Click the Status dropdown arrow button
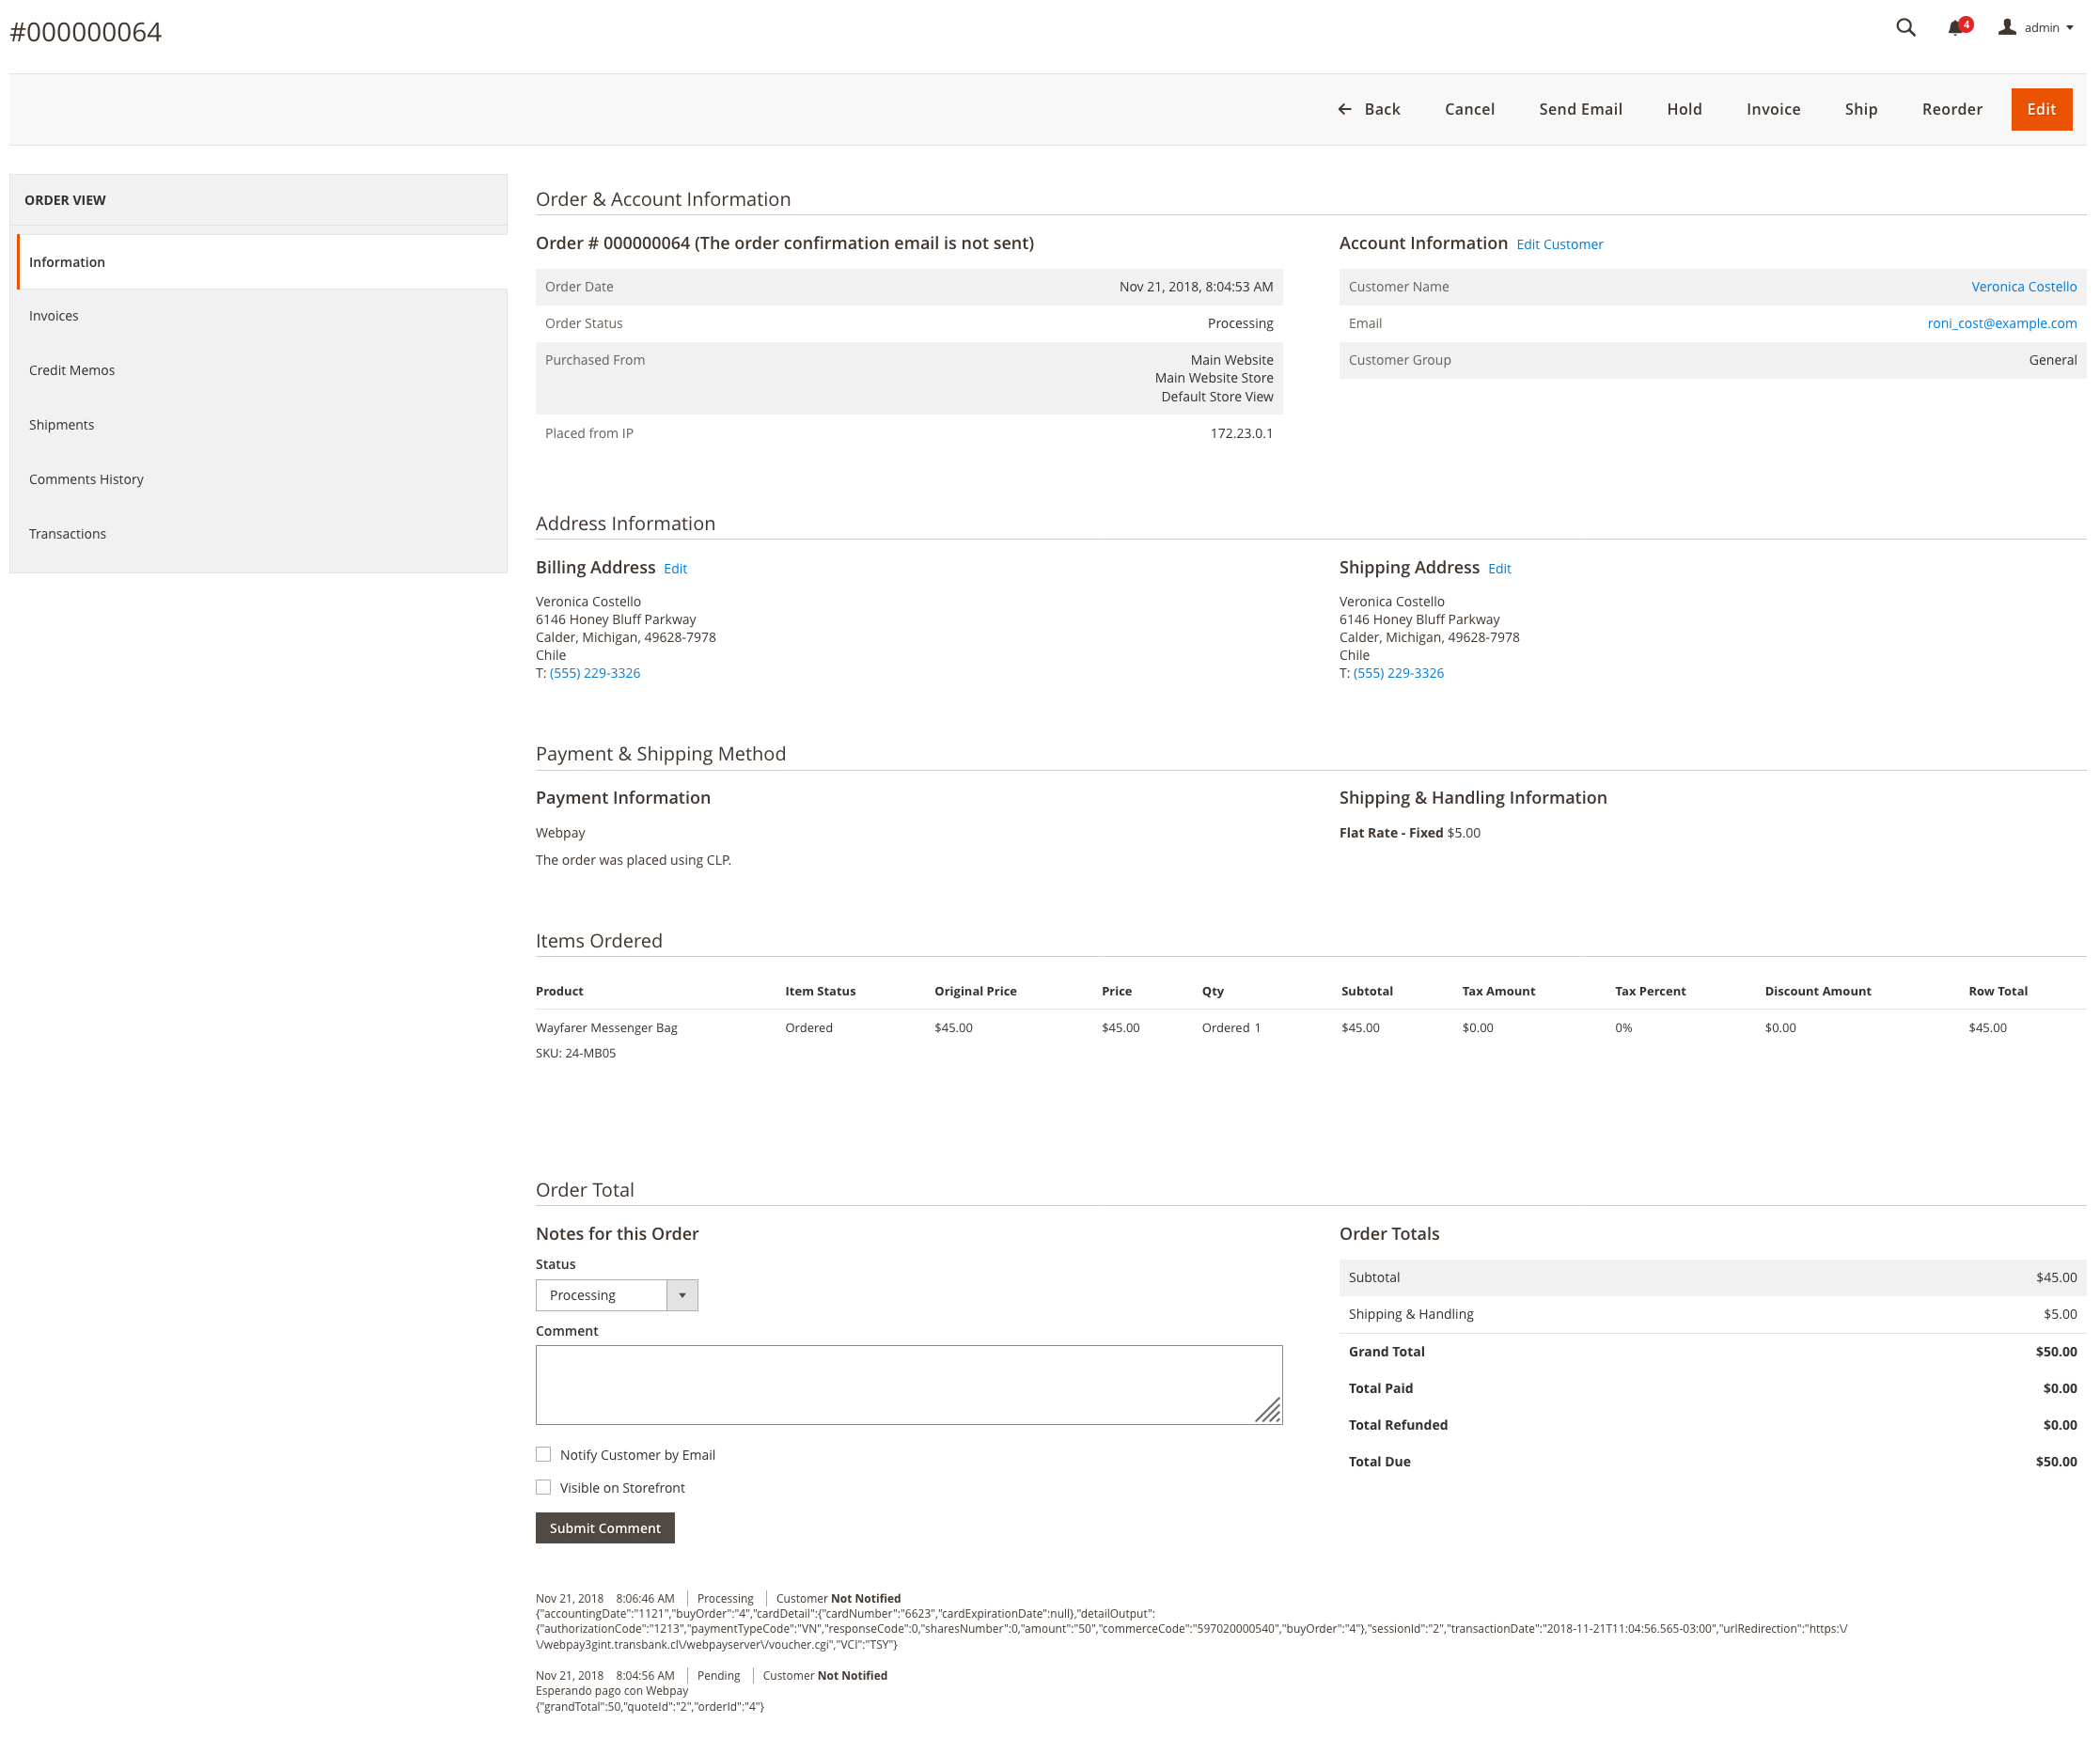 [682, 1295]
